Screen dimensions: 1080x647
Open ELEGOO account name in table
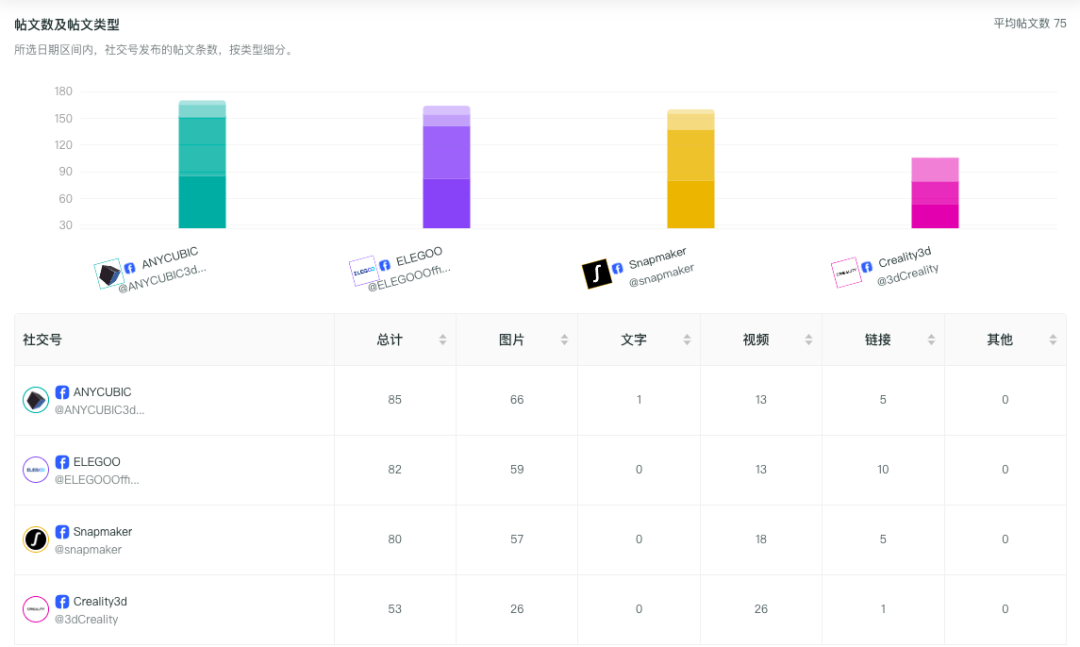(96, 462)
